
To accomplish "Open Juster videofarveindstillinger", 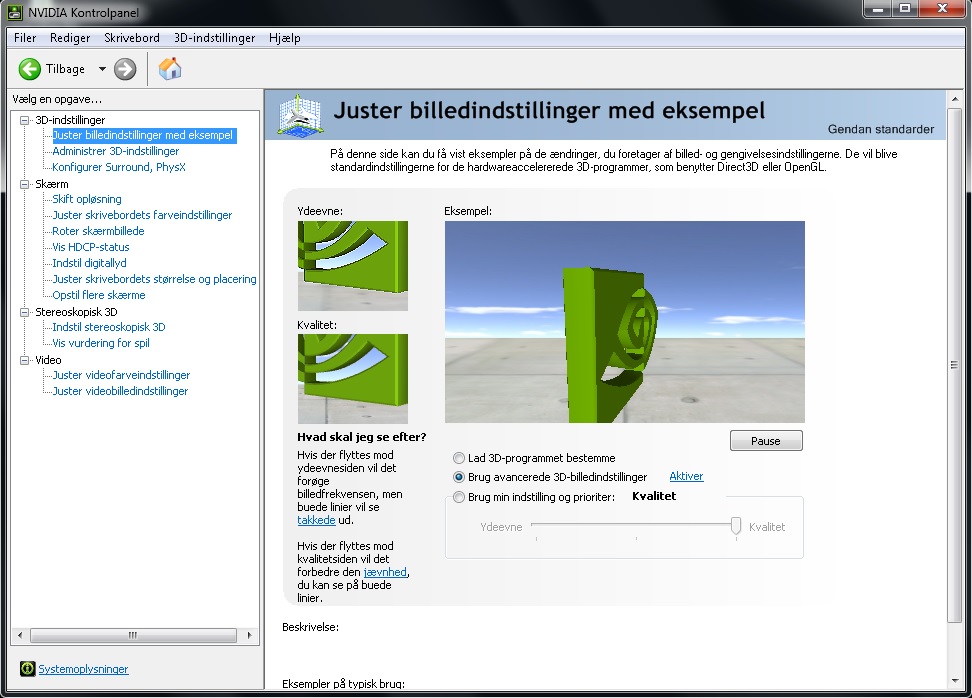I will click(x=121, y=376).
